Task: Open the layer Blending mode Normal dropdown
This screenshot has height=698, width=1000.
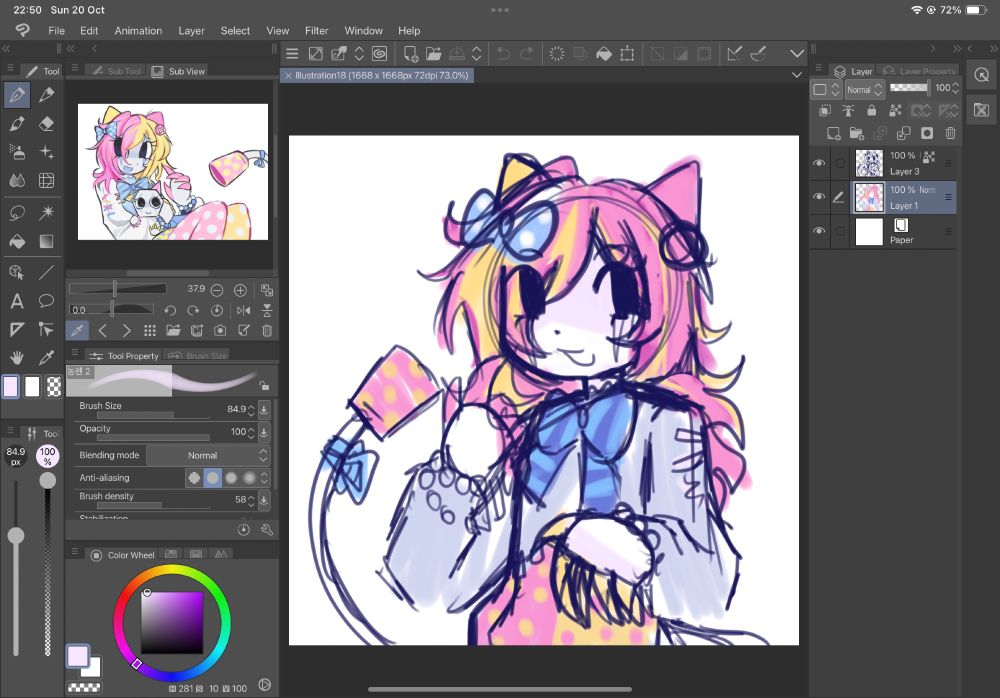Action: 864,90
